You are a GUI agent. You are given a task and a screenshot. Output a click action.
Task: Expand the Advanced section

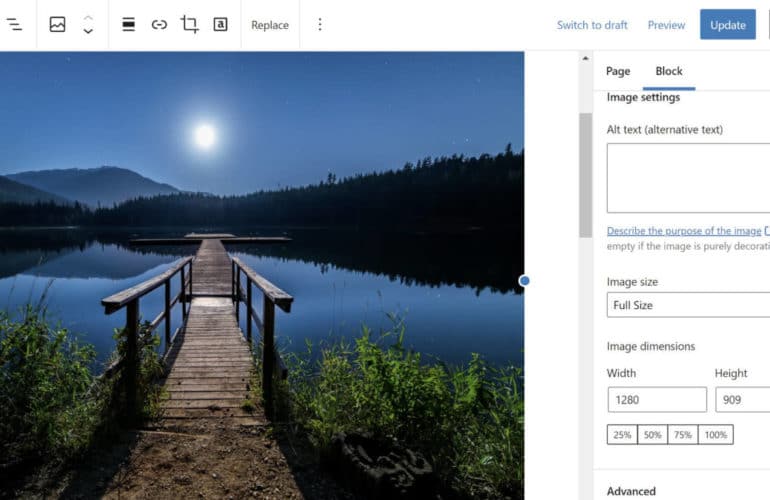pyautogui.click(x=632, y=491)
